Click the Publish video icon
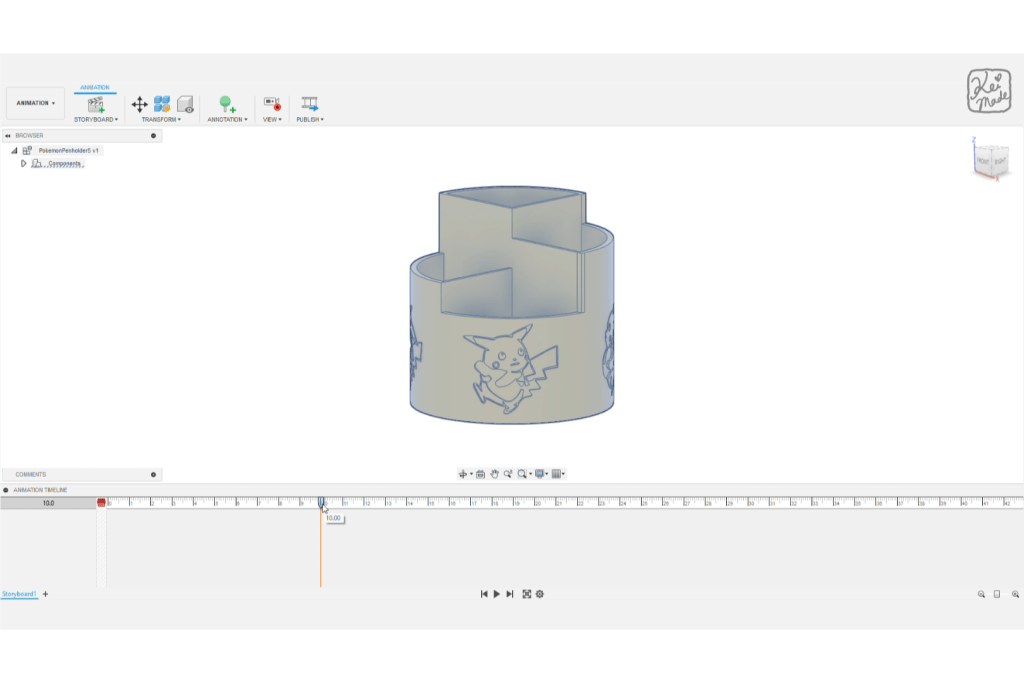 tap(310, 104)
